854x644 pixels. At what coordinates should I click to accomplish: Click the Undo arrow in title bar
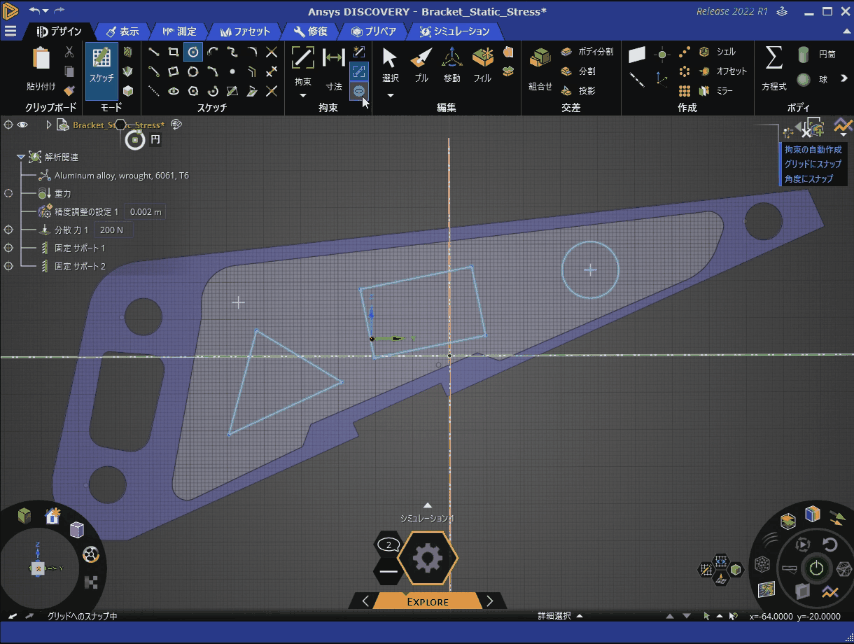click(35, 11)
